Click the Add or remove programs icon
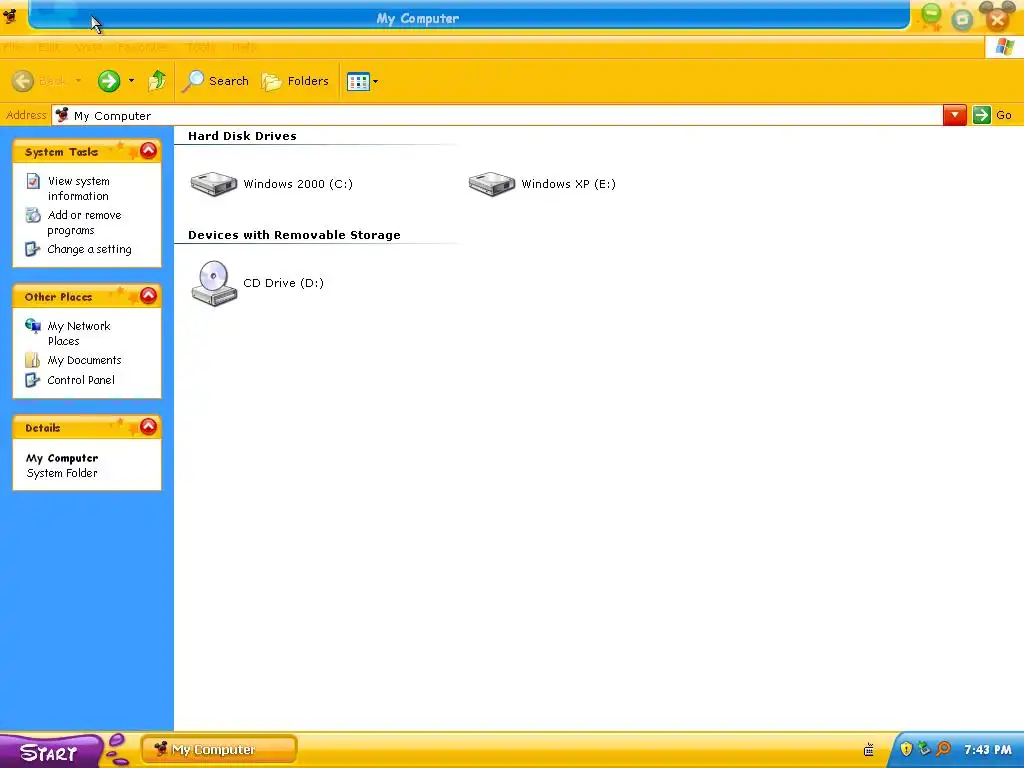 tap(33, 215)
